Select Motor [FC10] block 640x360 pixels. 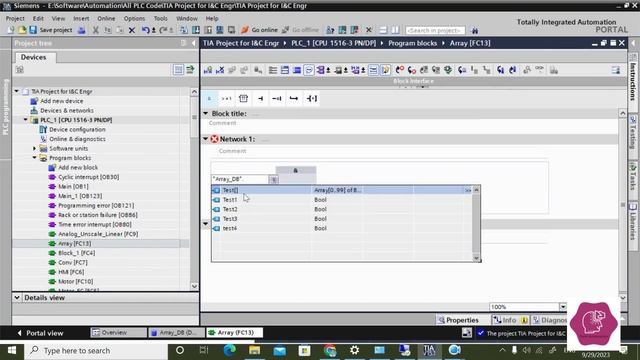tap(76, 282)
